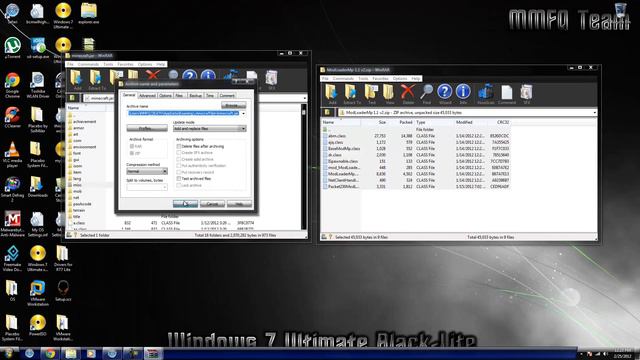Click red X Delete icon in ModLoaderMp window
The image size is (640, 360).
coord(408,93)
